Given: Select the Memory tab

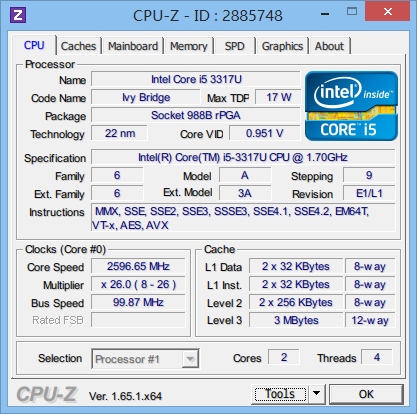Looking at the screenshot, I should 189,46.
